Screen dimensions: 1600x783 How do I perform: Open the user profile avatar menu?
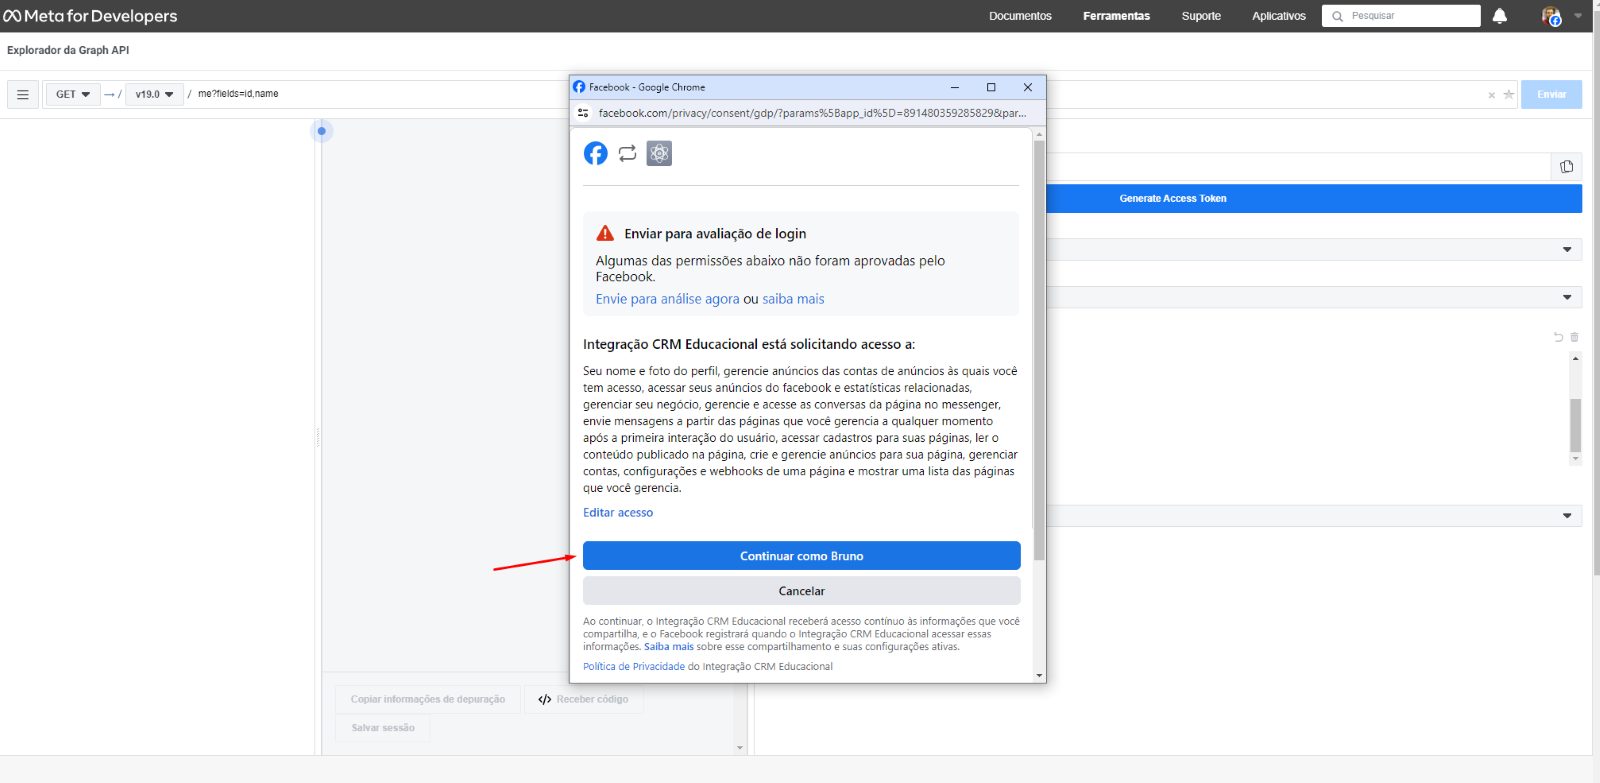pos(1551,16)
